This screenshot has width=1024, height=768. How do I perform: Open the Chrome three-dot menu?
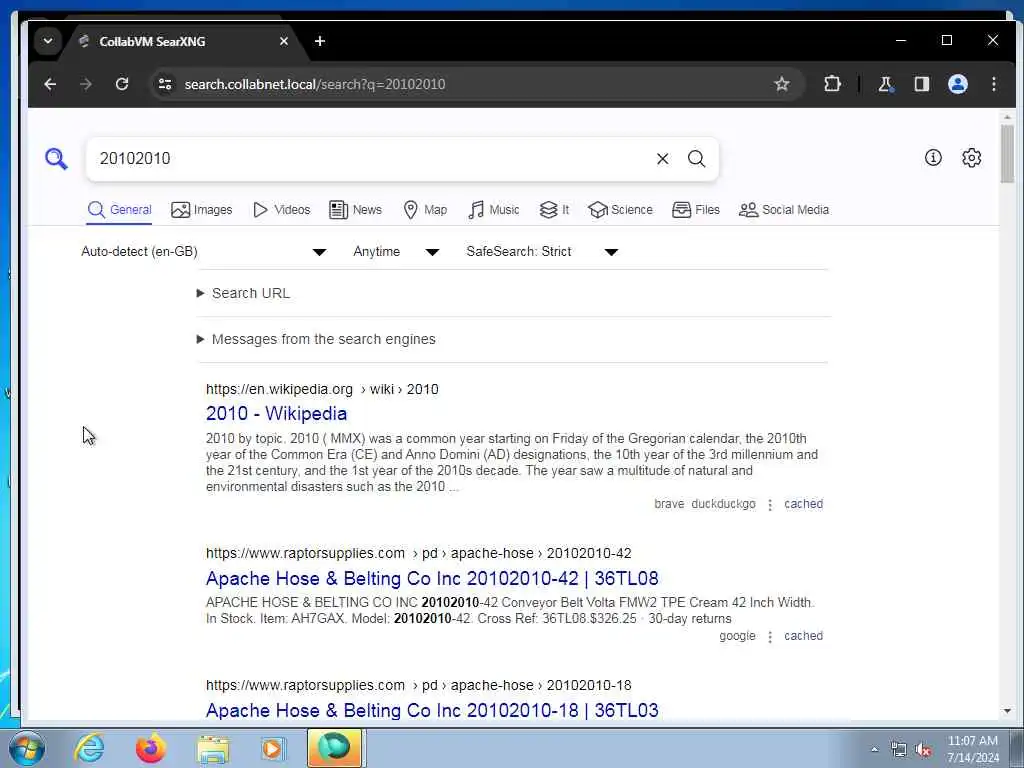[x=993, y=84]
